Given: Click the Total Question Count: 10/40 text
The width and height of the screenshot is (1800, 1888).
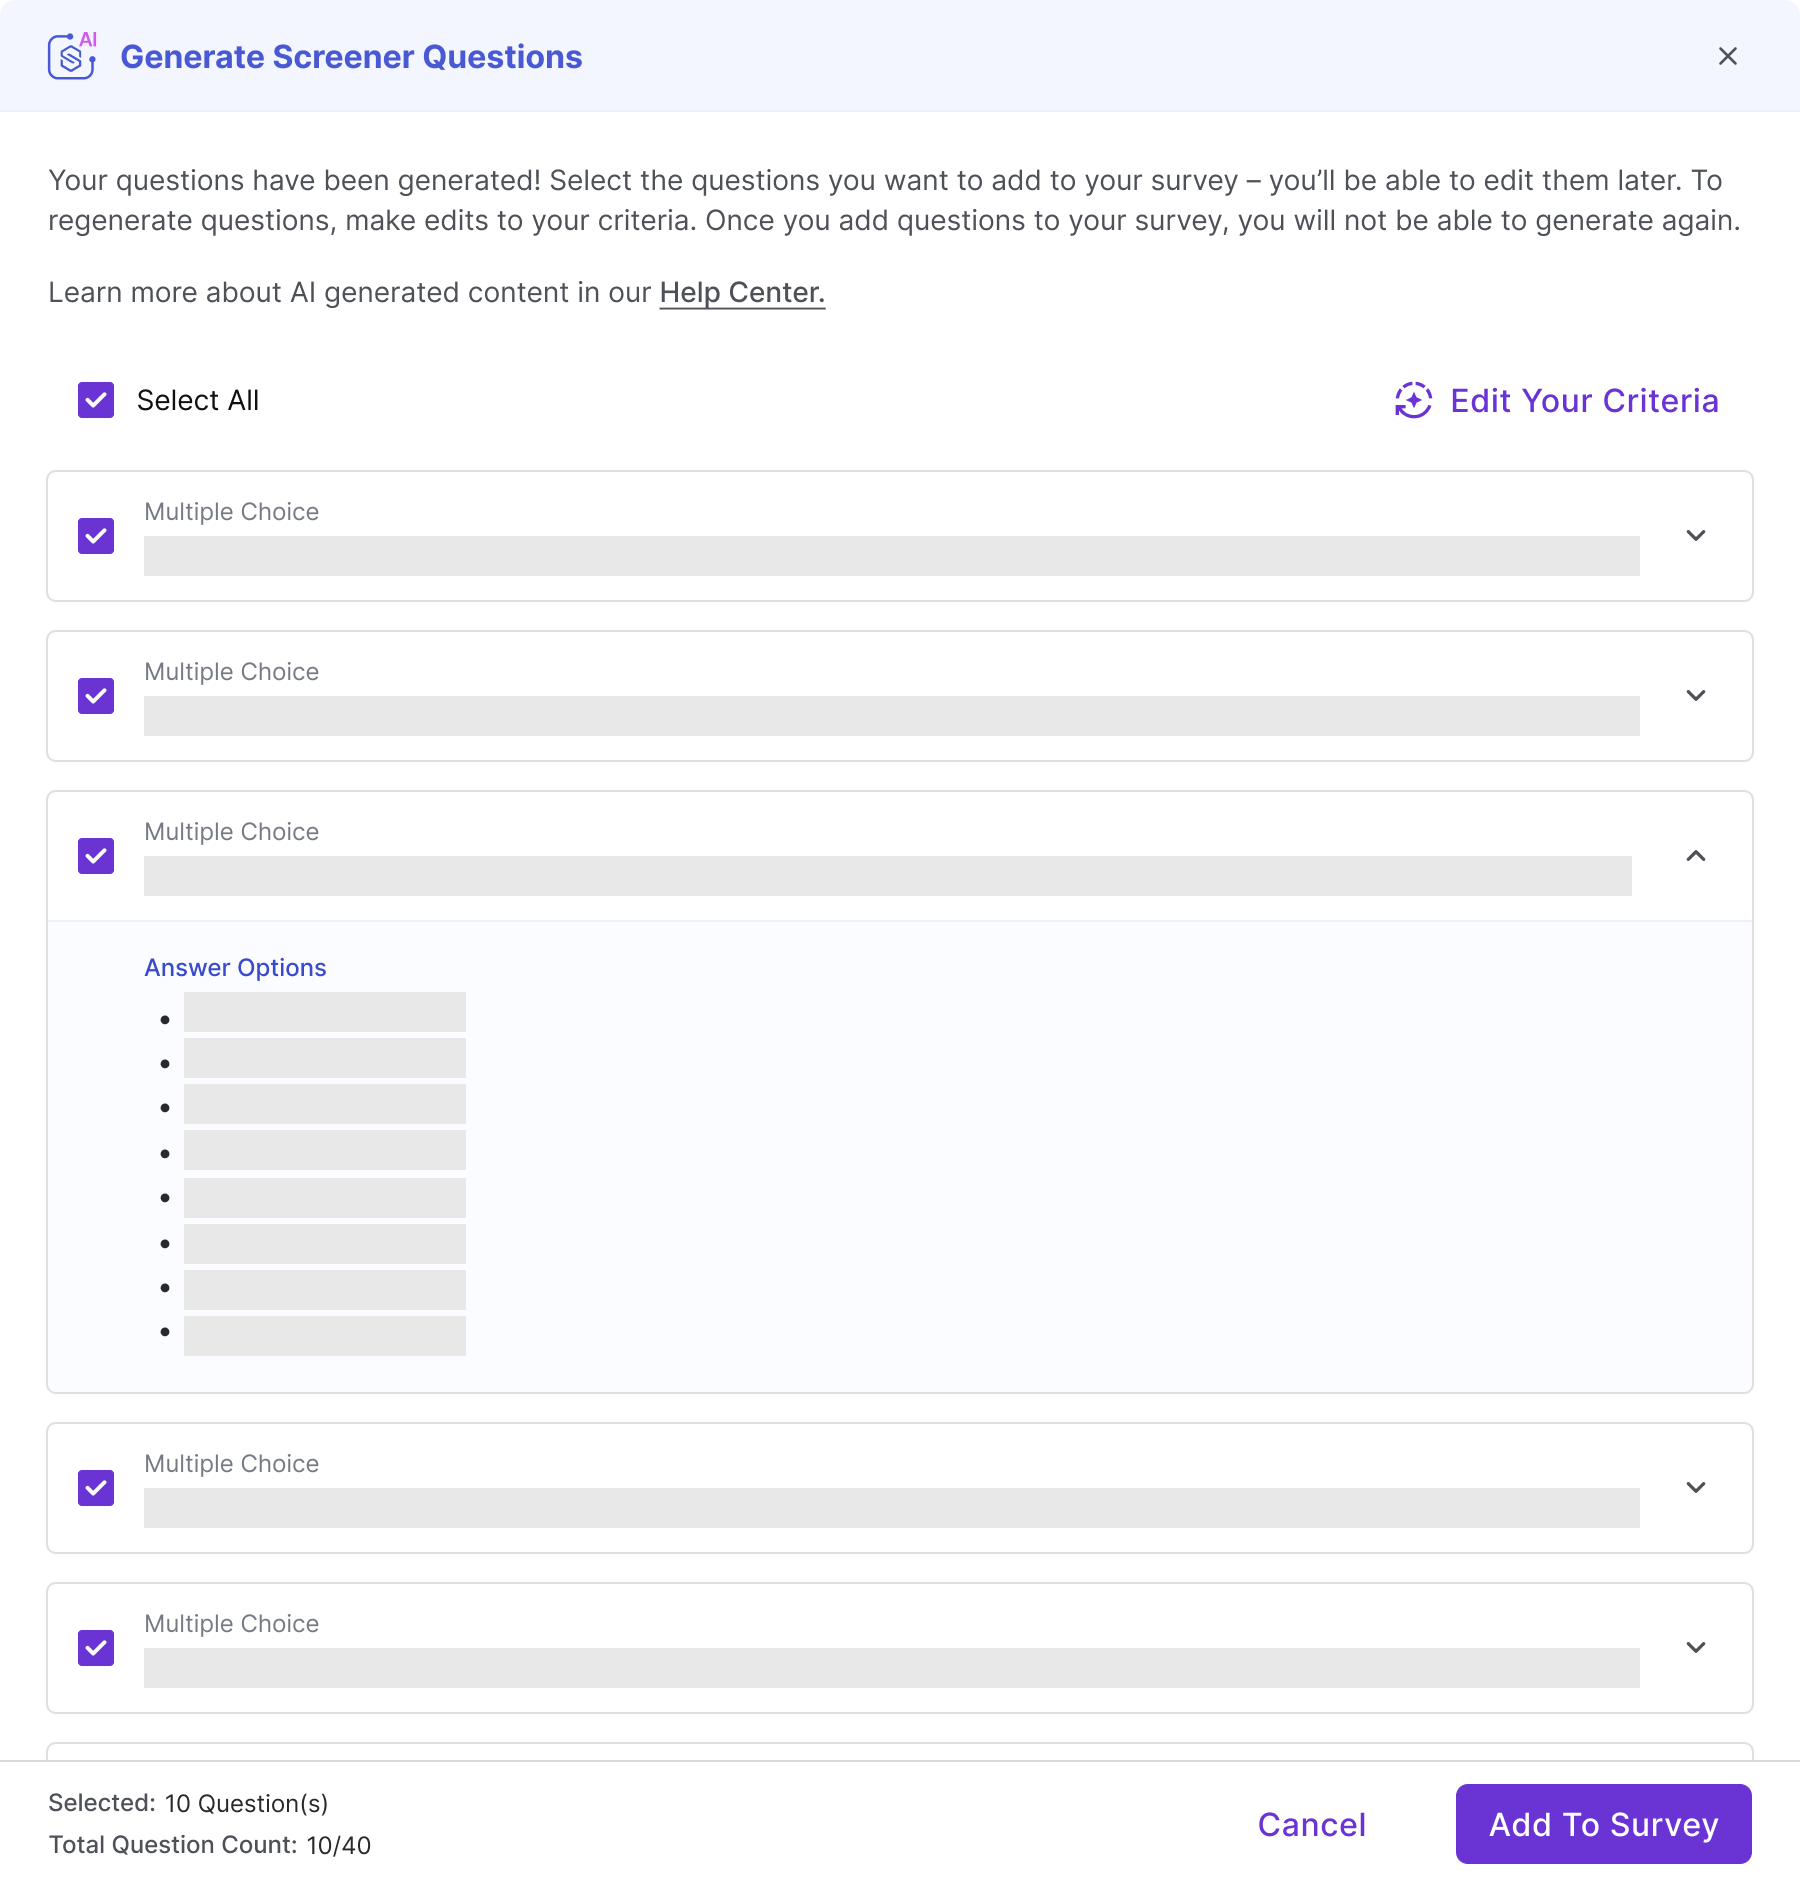Looking at the screenshot, I should coord(209,1845).
